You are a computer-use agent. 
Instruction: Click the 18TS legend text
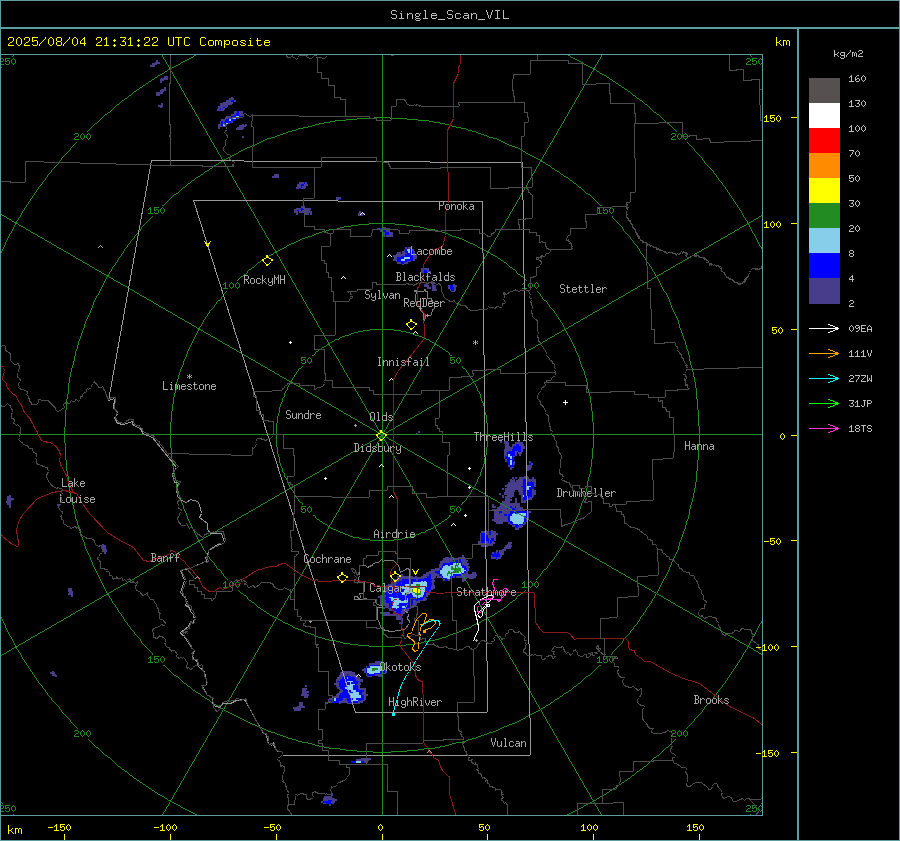tap(860, 429)
